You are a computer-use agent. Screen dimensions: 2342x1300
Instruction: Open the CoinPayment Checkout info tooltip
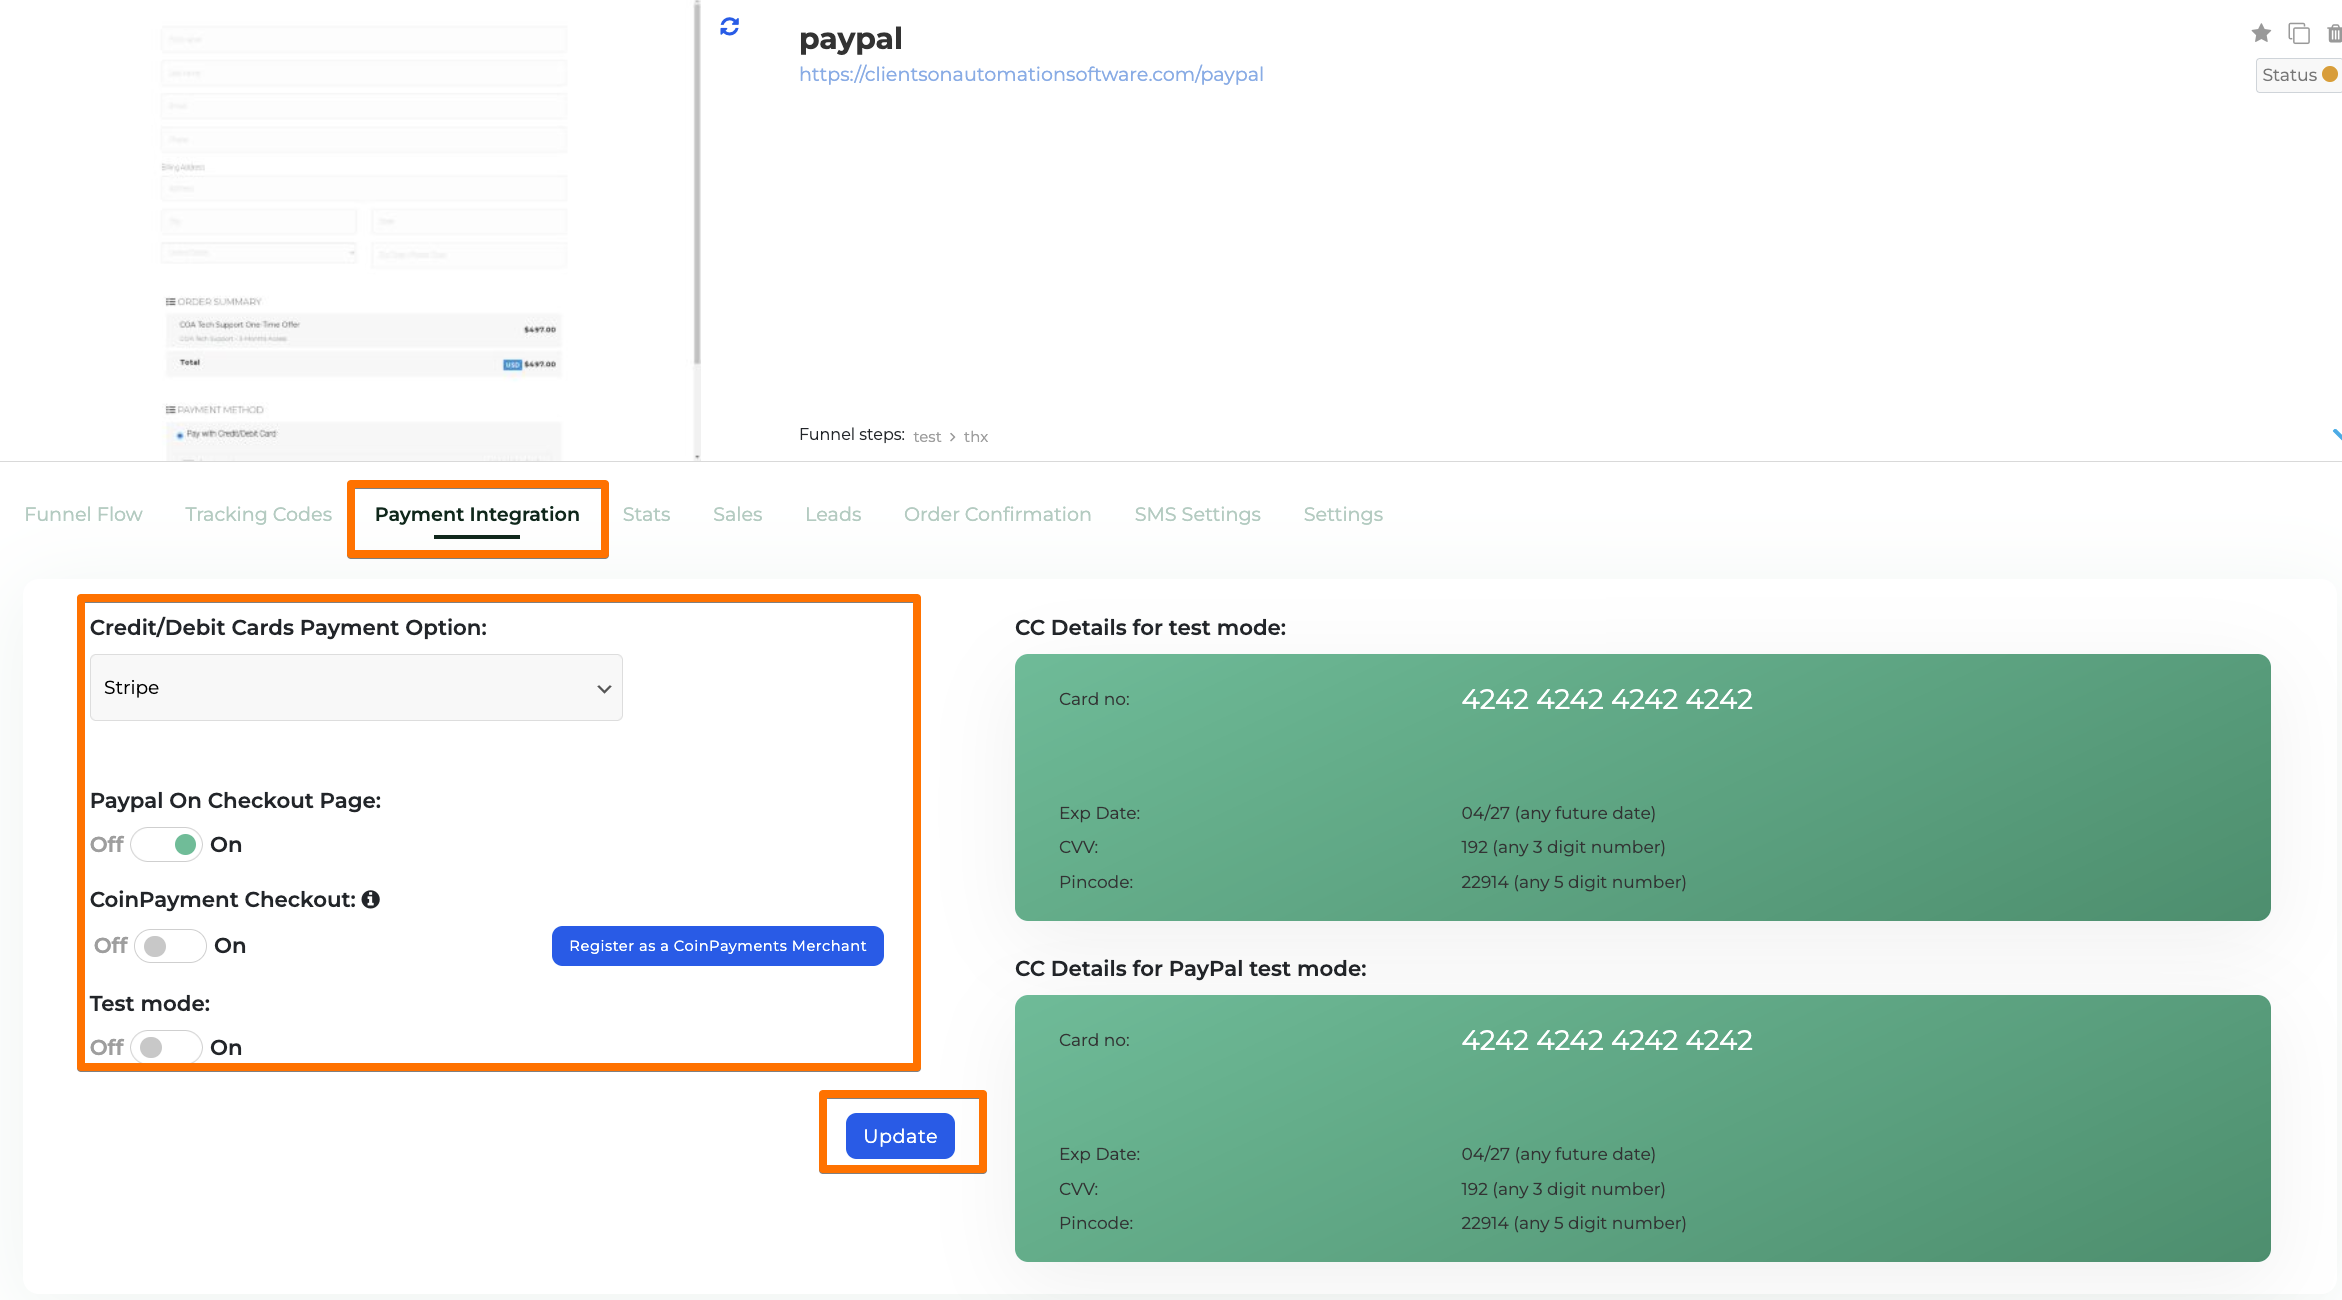click(x=371, y=899)
